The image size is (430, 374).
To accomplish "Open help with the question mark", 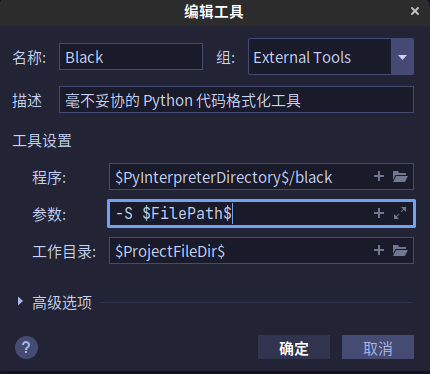I will (x=26, y=348).
